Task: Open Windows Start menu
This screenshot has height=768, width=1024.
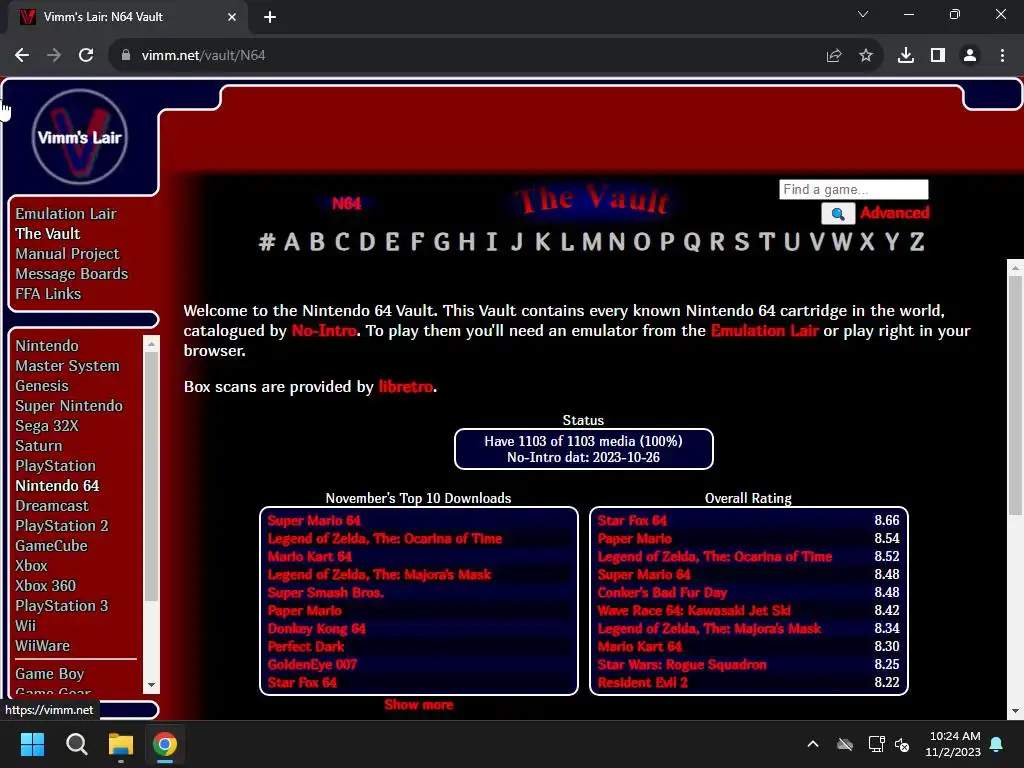Action: point(32,744)
